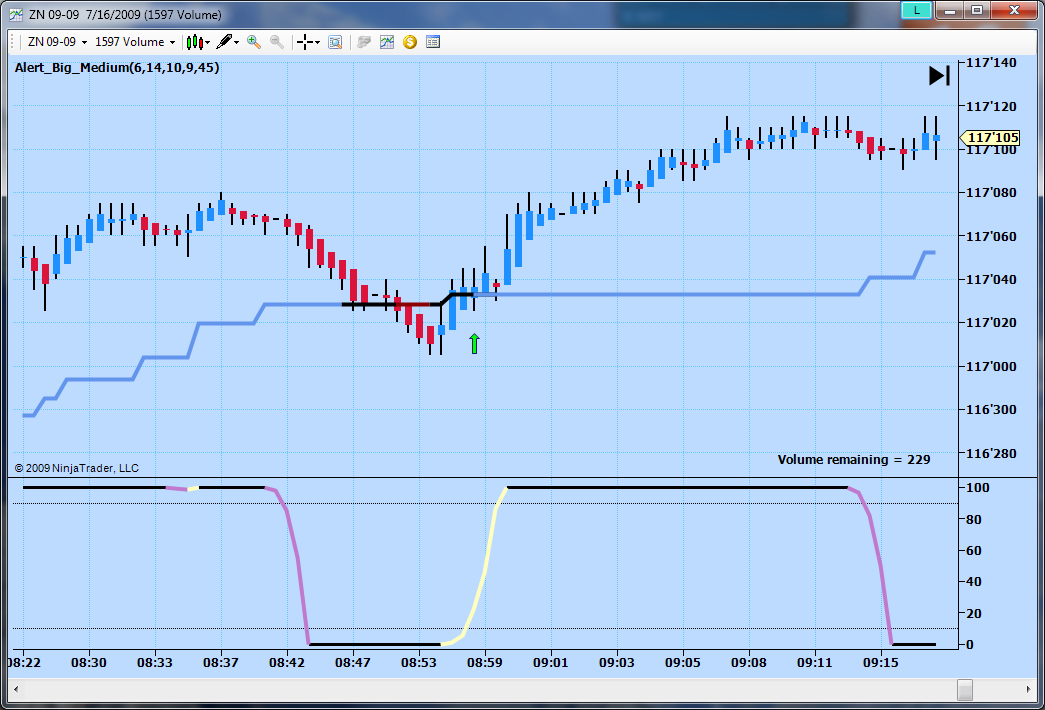Click the 2009 NinjaTrader, LLC copyright text
The image size is (1045, 710).
coord(77,468)
